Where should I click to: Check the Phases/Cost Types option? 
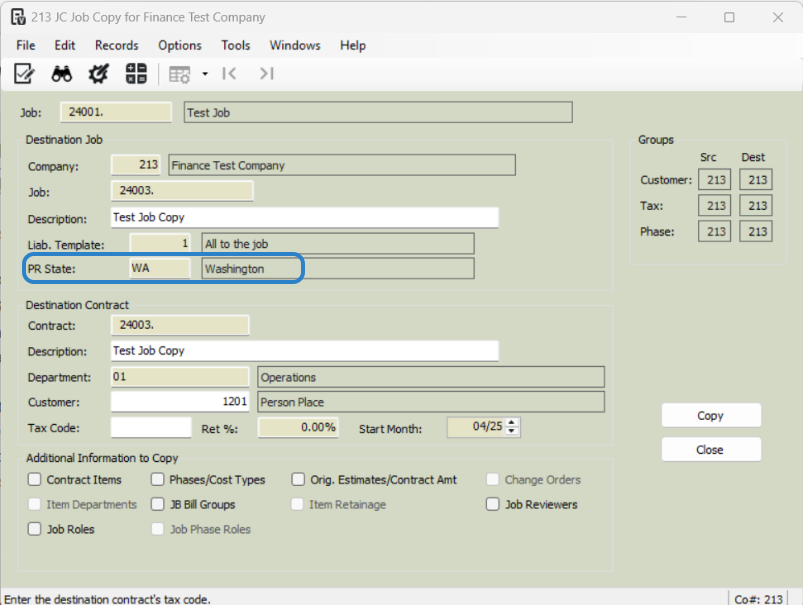[x=157, y=479]
